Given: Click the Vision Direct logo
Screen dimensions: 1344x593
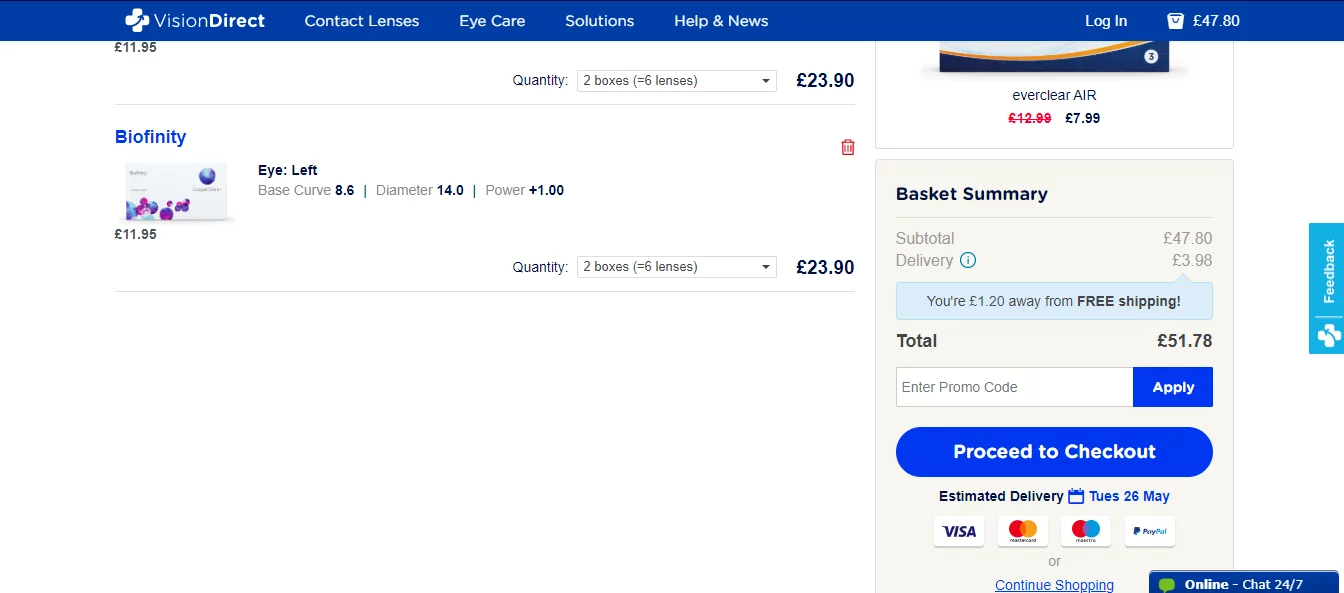Looking at the screenshot, I should pyautogui.click(x=195, y=20).
